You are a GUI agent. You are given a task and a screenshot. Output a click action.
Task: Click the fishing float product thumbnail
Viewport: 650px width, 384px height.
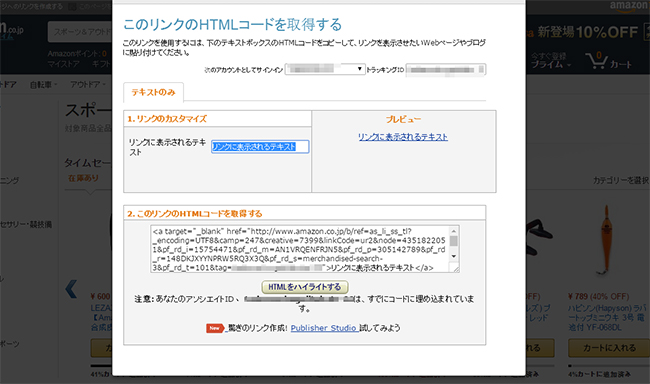pyautogui.click(x=605, y=241)
